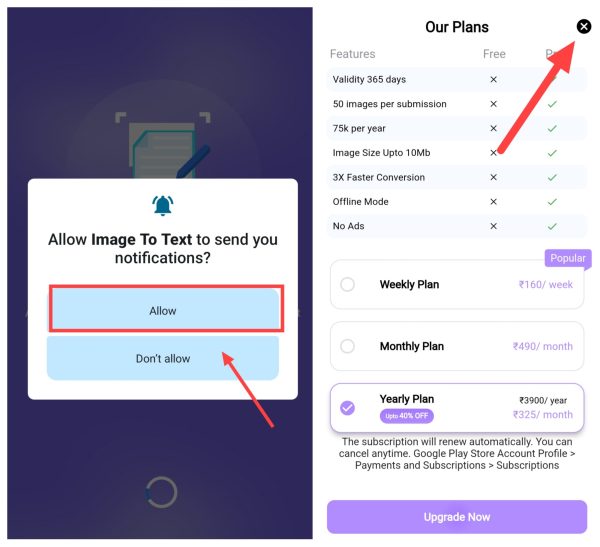The image size is (600, 547).
Task: Select the Weekly Plan radio button
Action: (347, 284)
